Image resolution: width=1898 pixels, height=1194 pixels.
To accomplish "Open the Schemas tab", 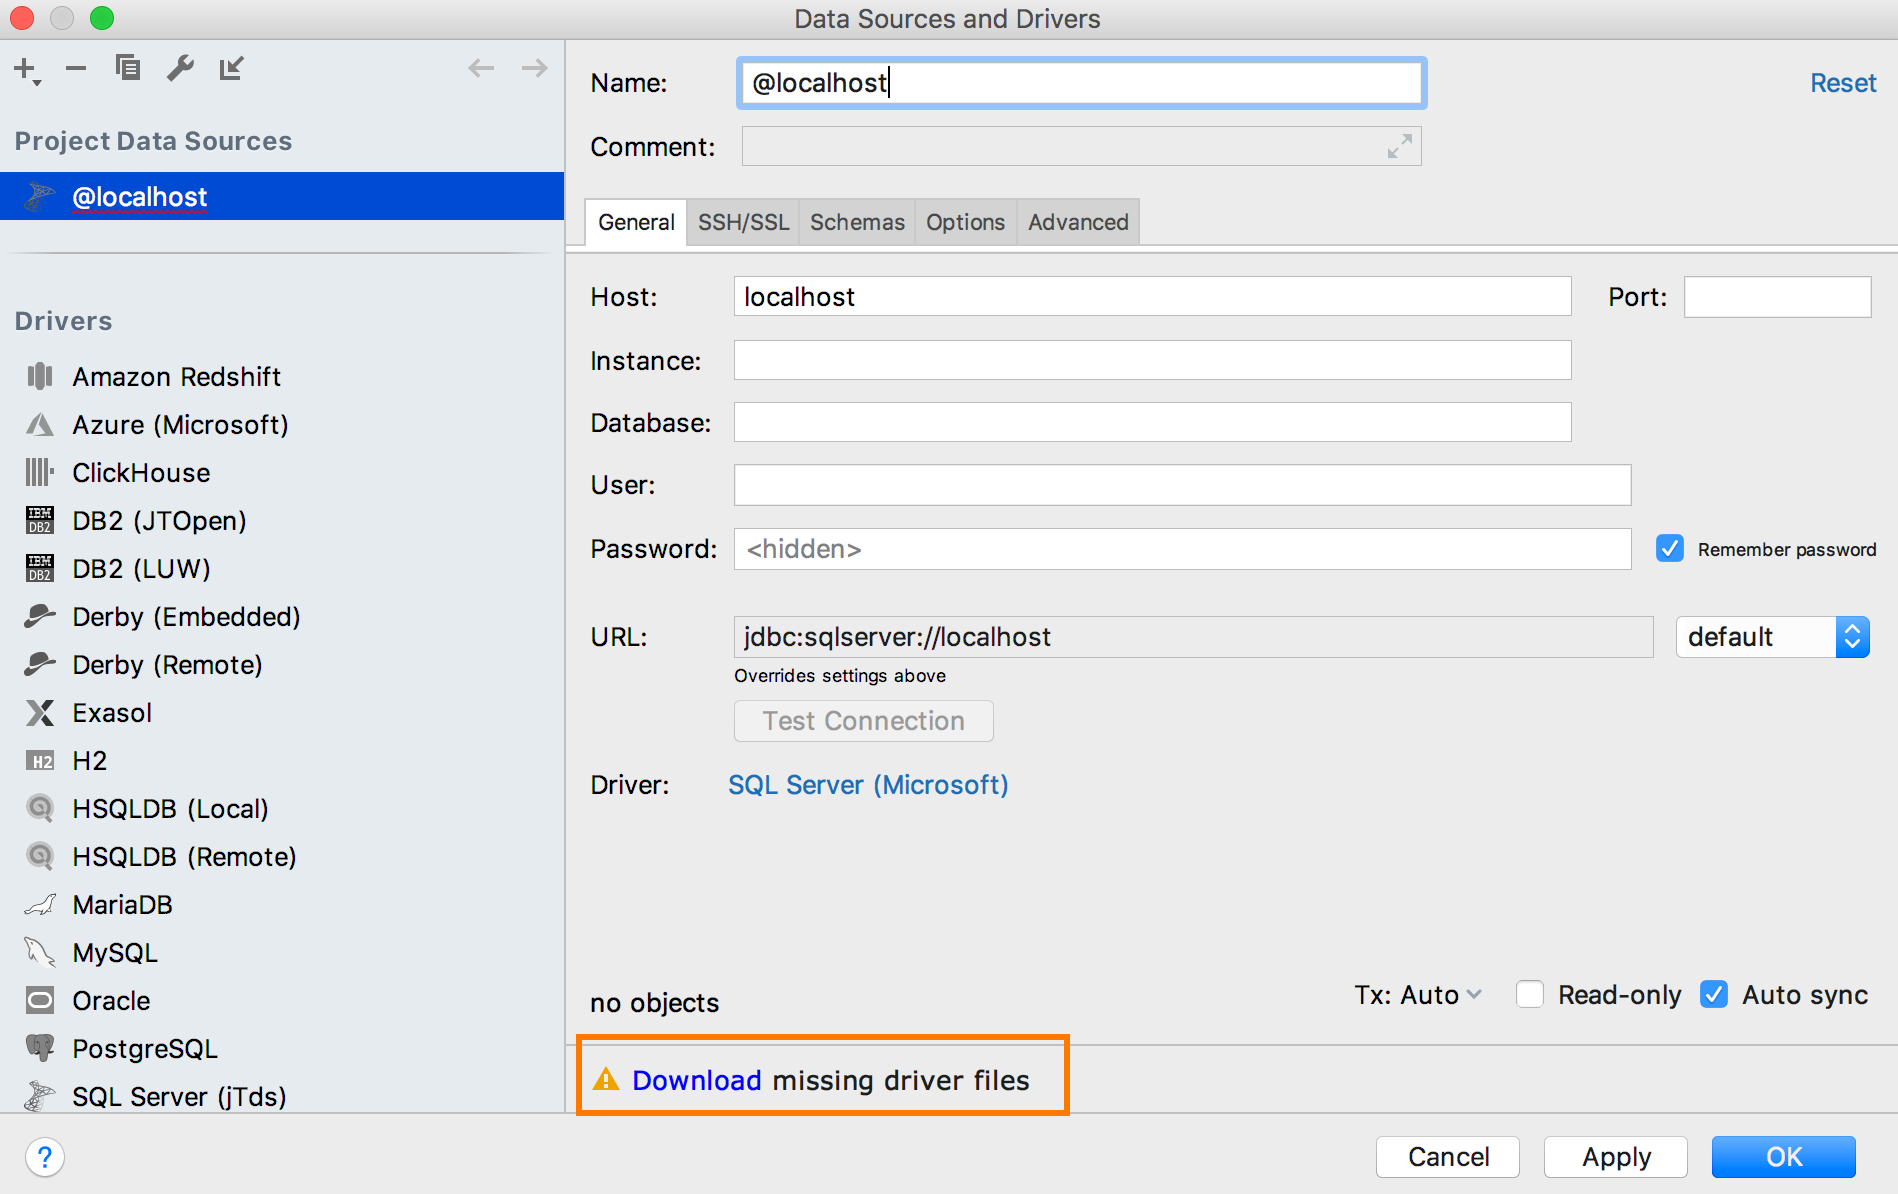I will (857, 222).
